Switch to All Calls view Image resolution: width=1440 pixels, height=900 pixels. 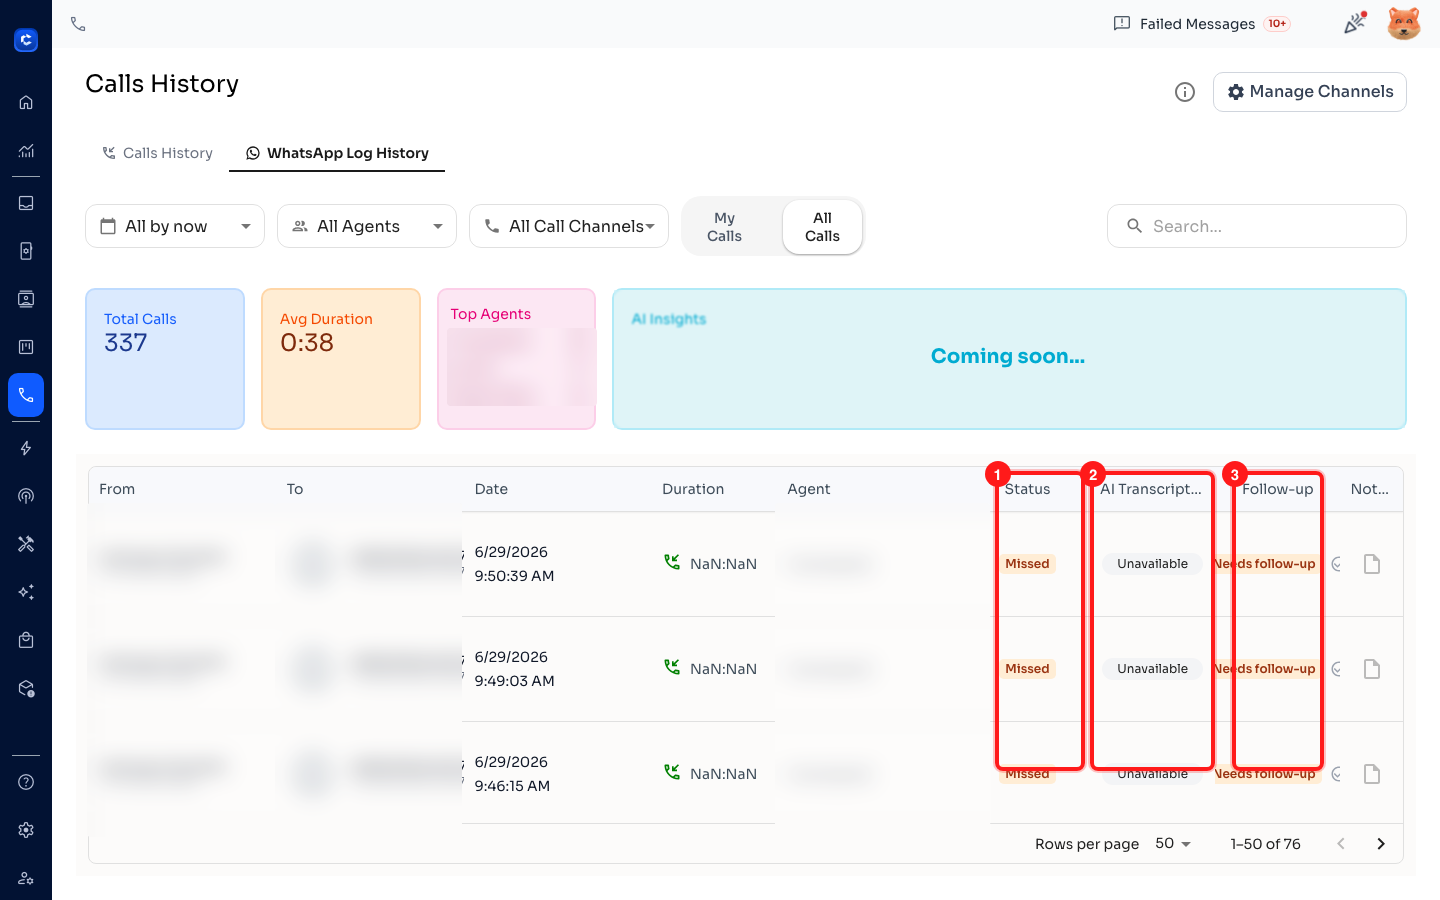[x=822, y=227]
